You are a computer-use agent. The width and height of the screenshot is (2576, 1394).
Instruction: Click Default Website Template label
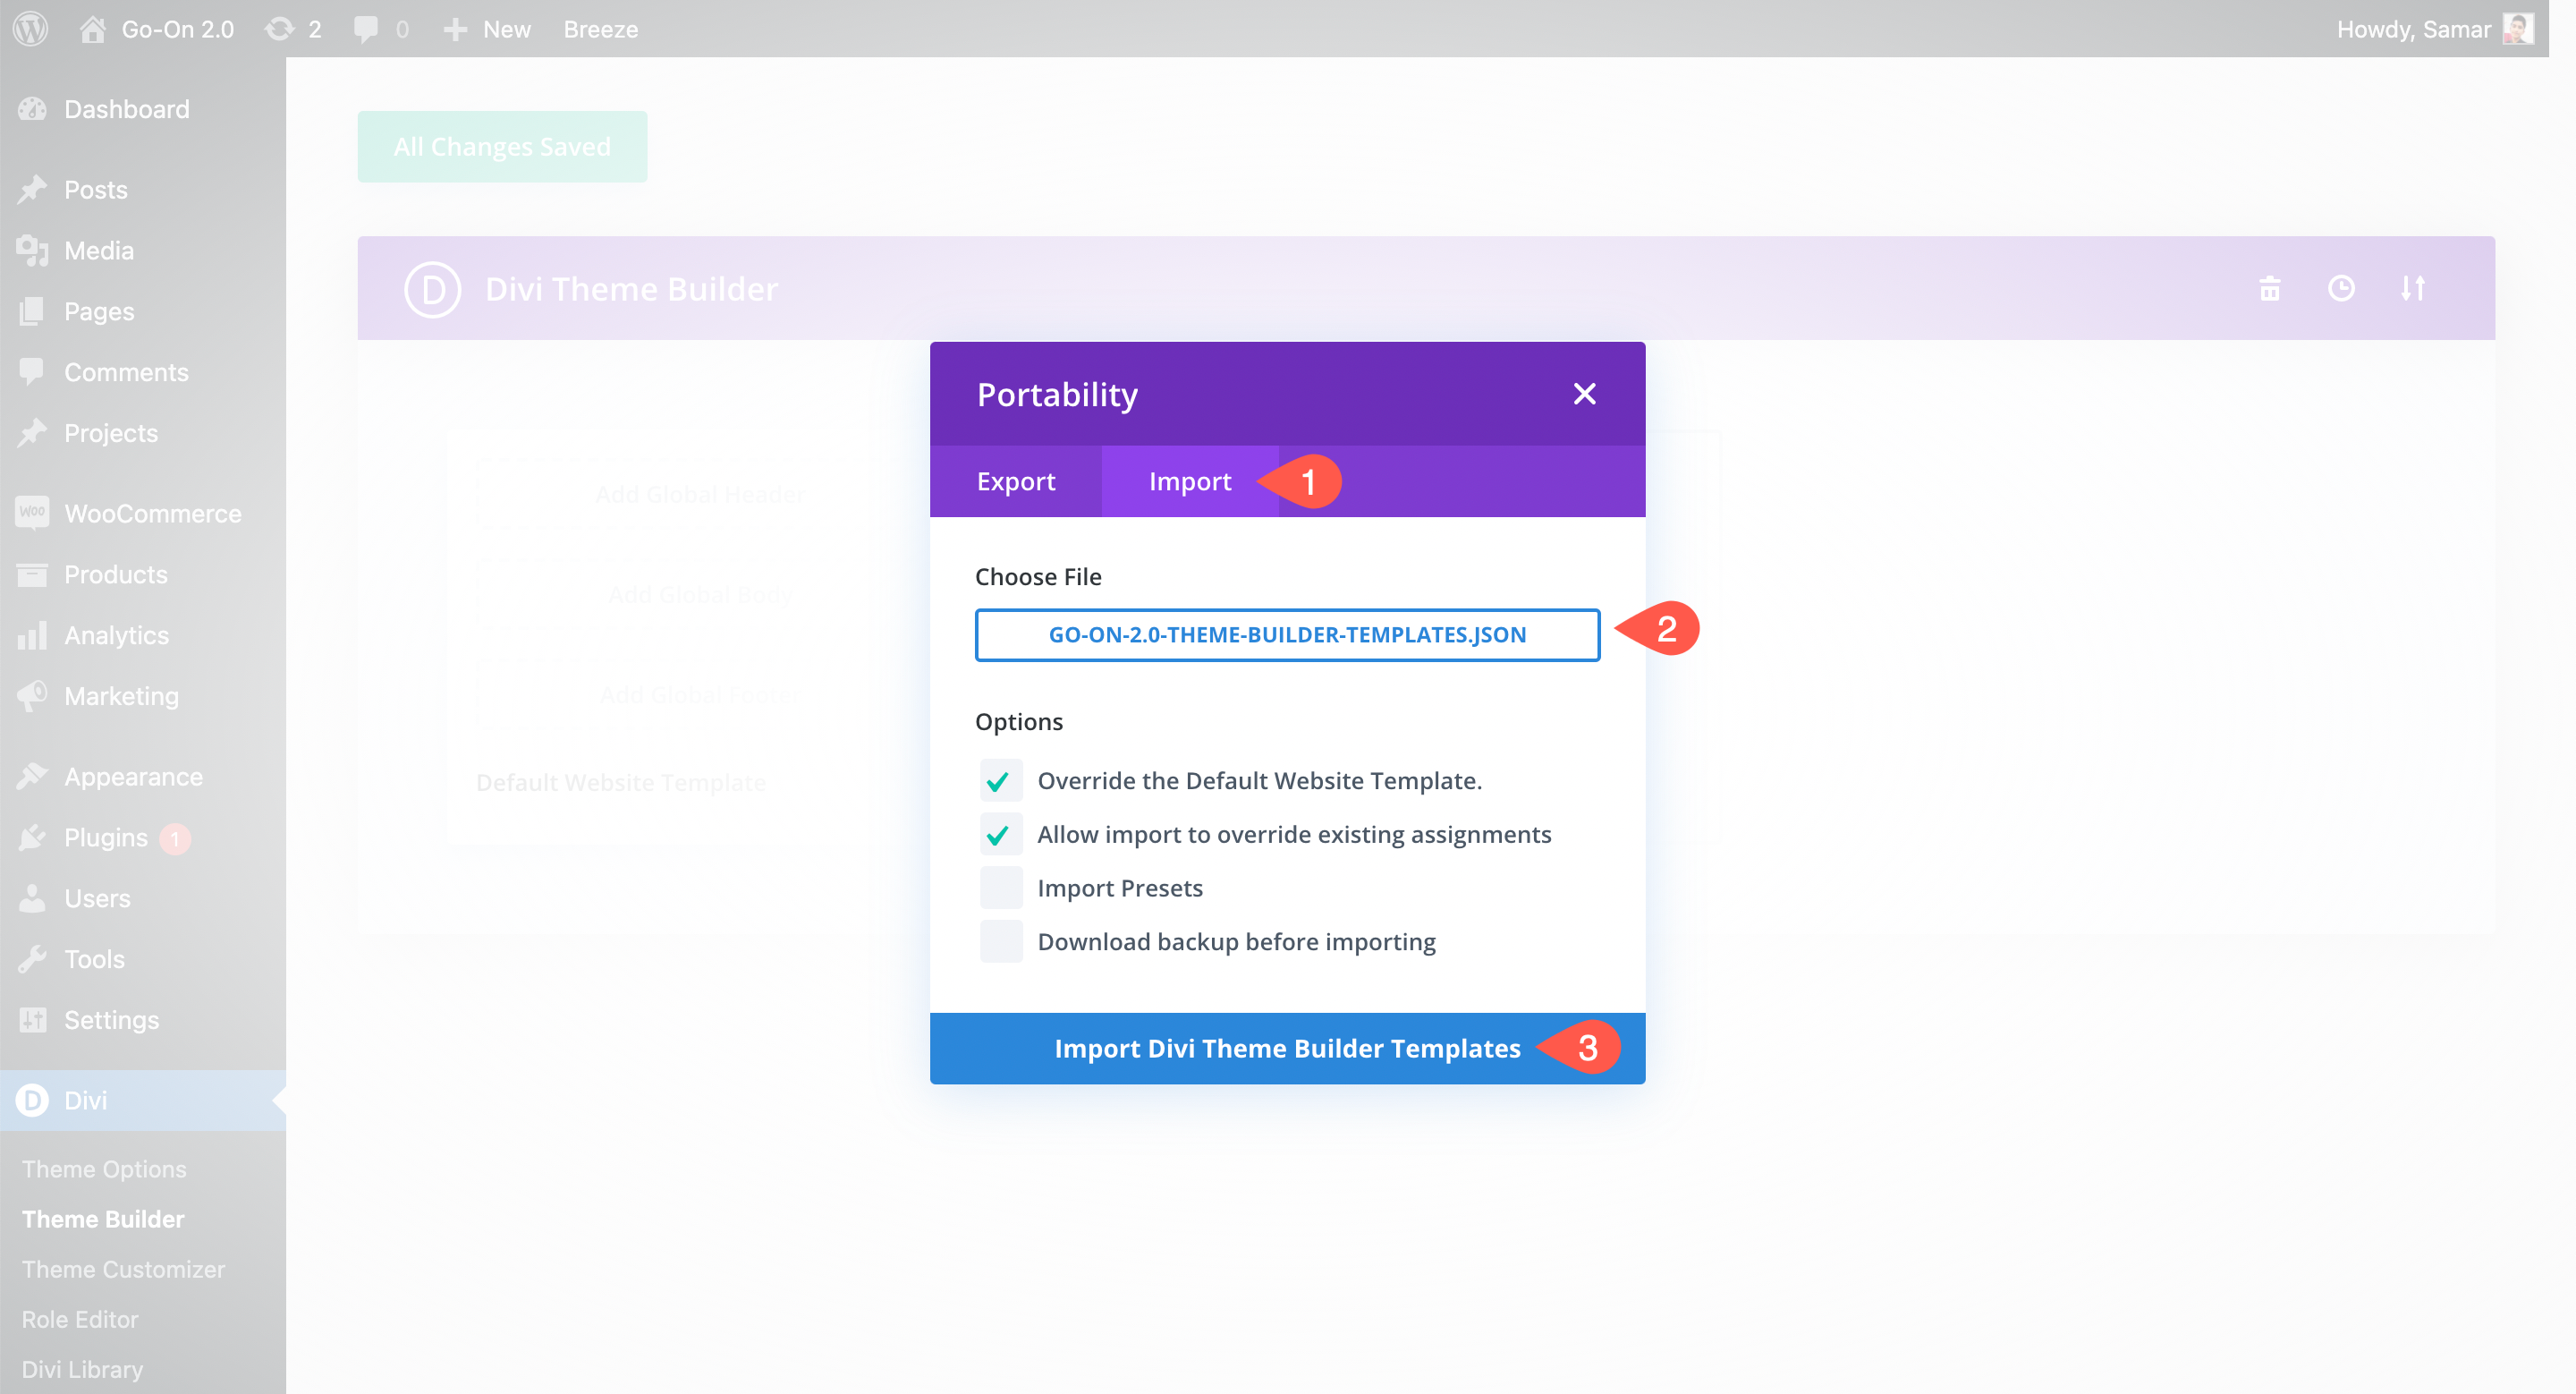621,782
